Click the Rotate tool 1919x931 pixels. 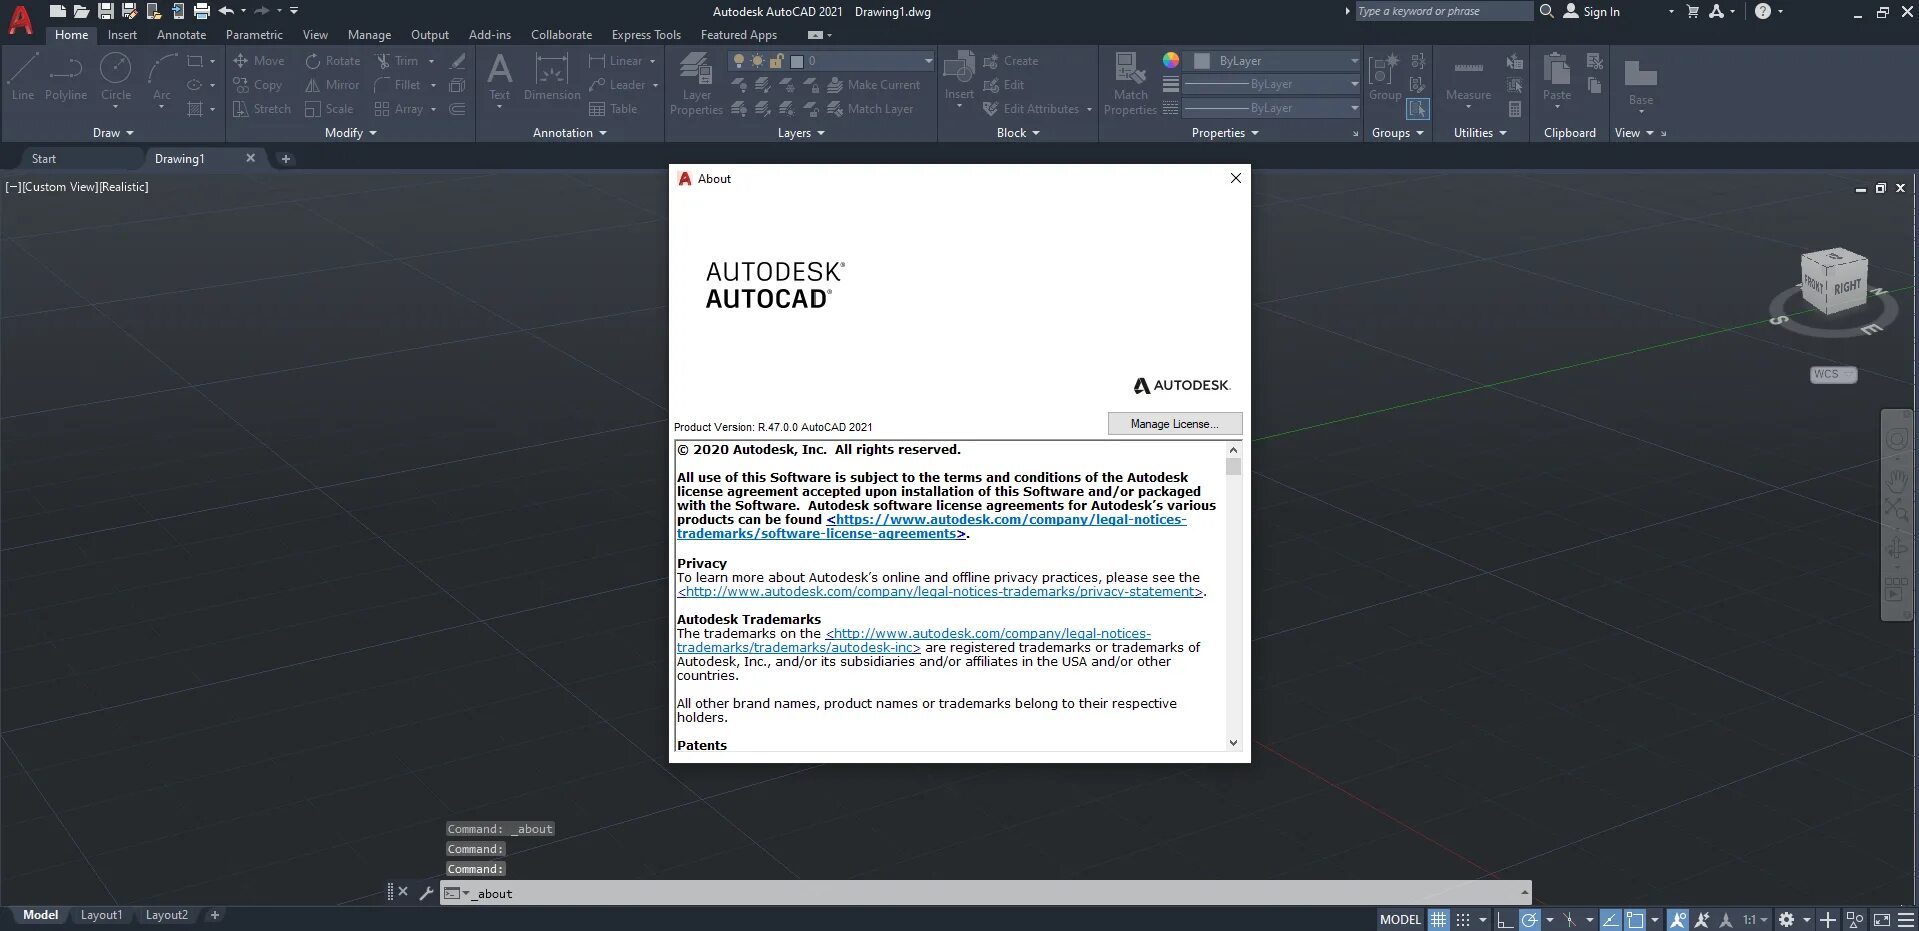[x=333, y=61]
